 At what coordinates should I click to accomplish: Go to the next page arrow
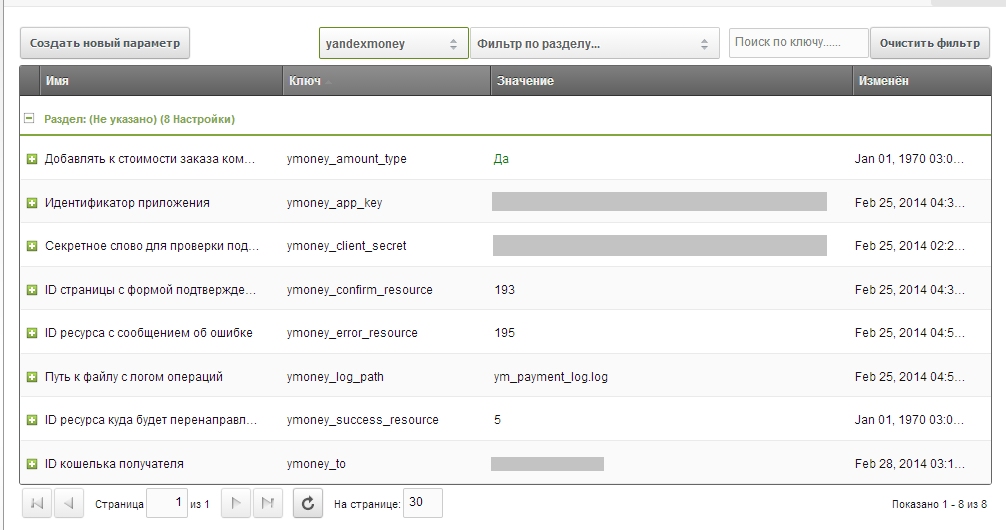point(235,504)
